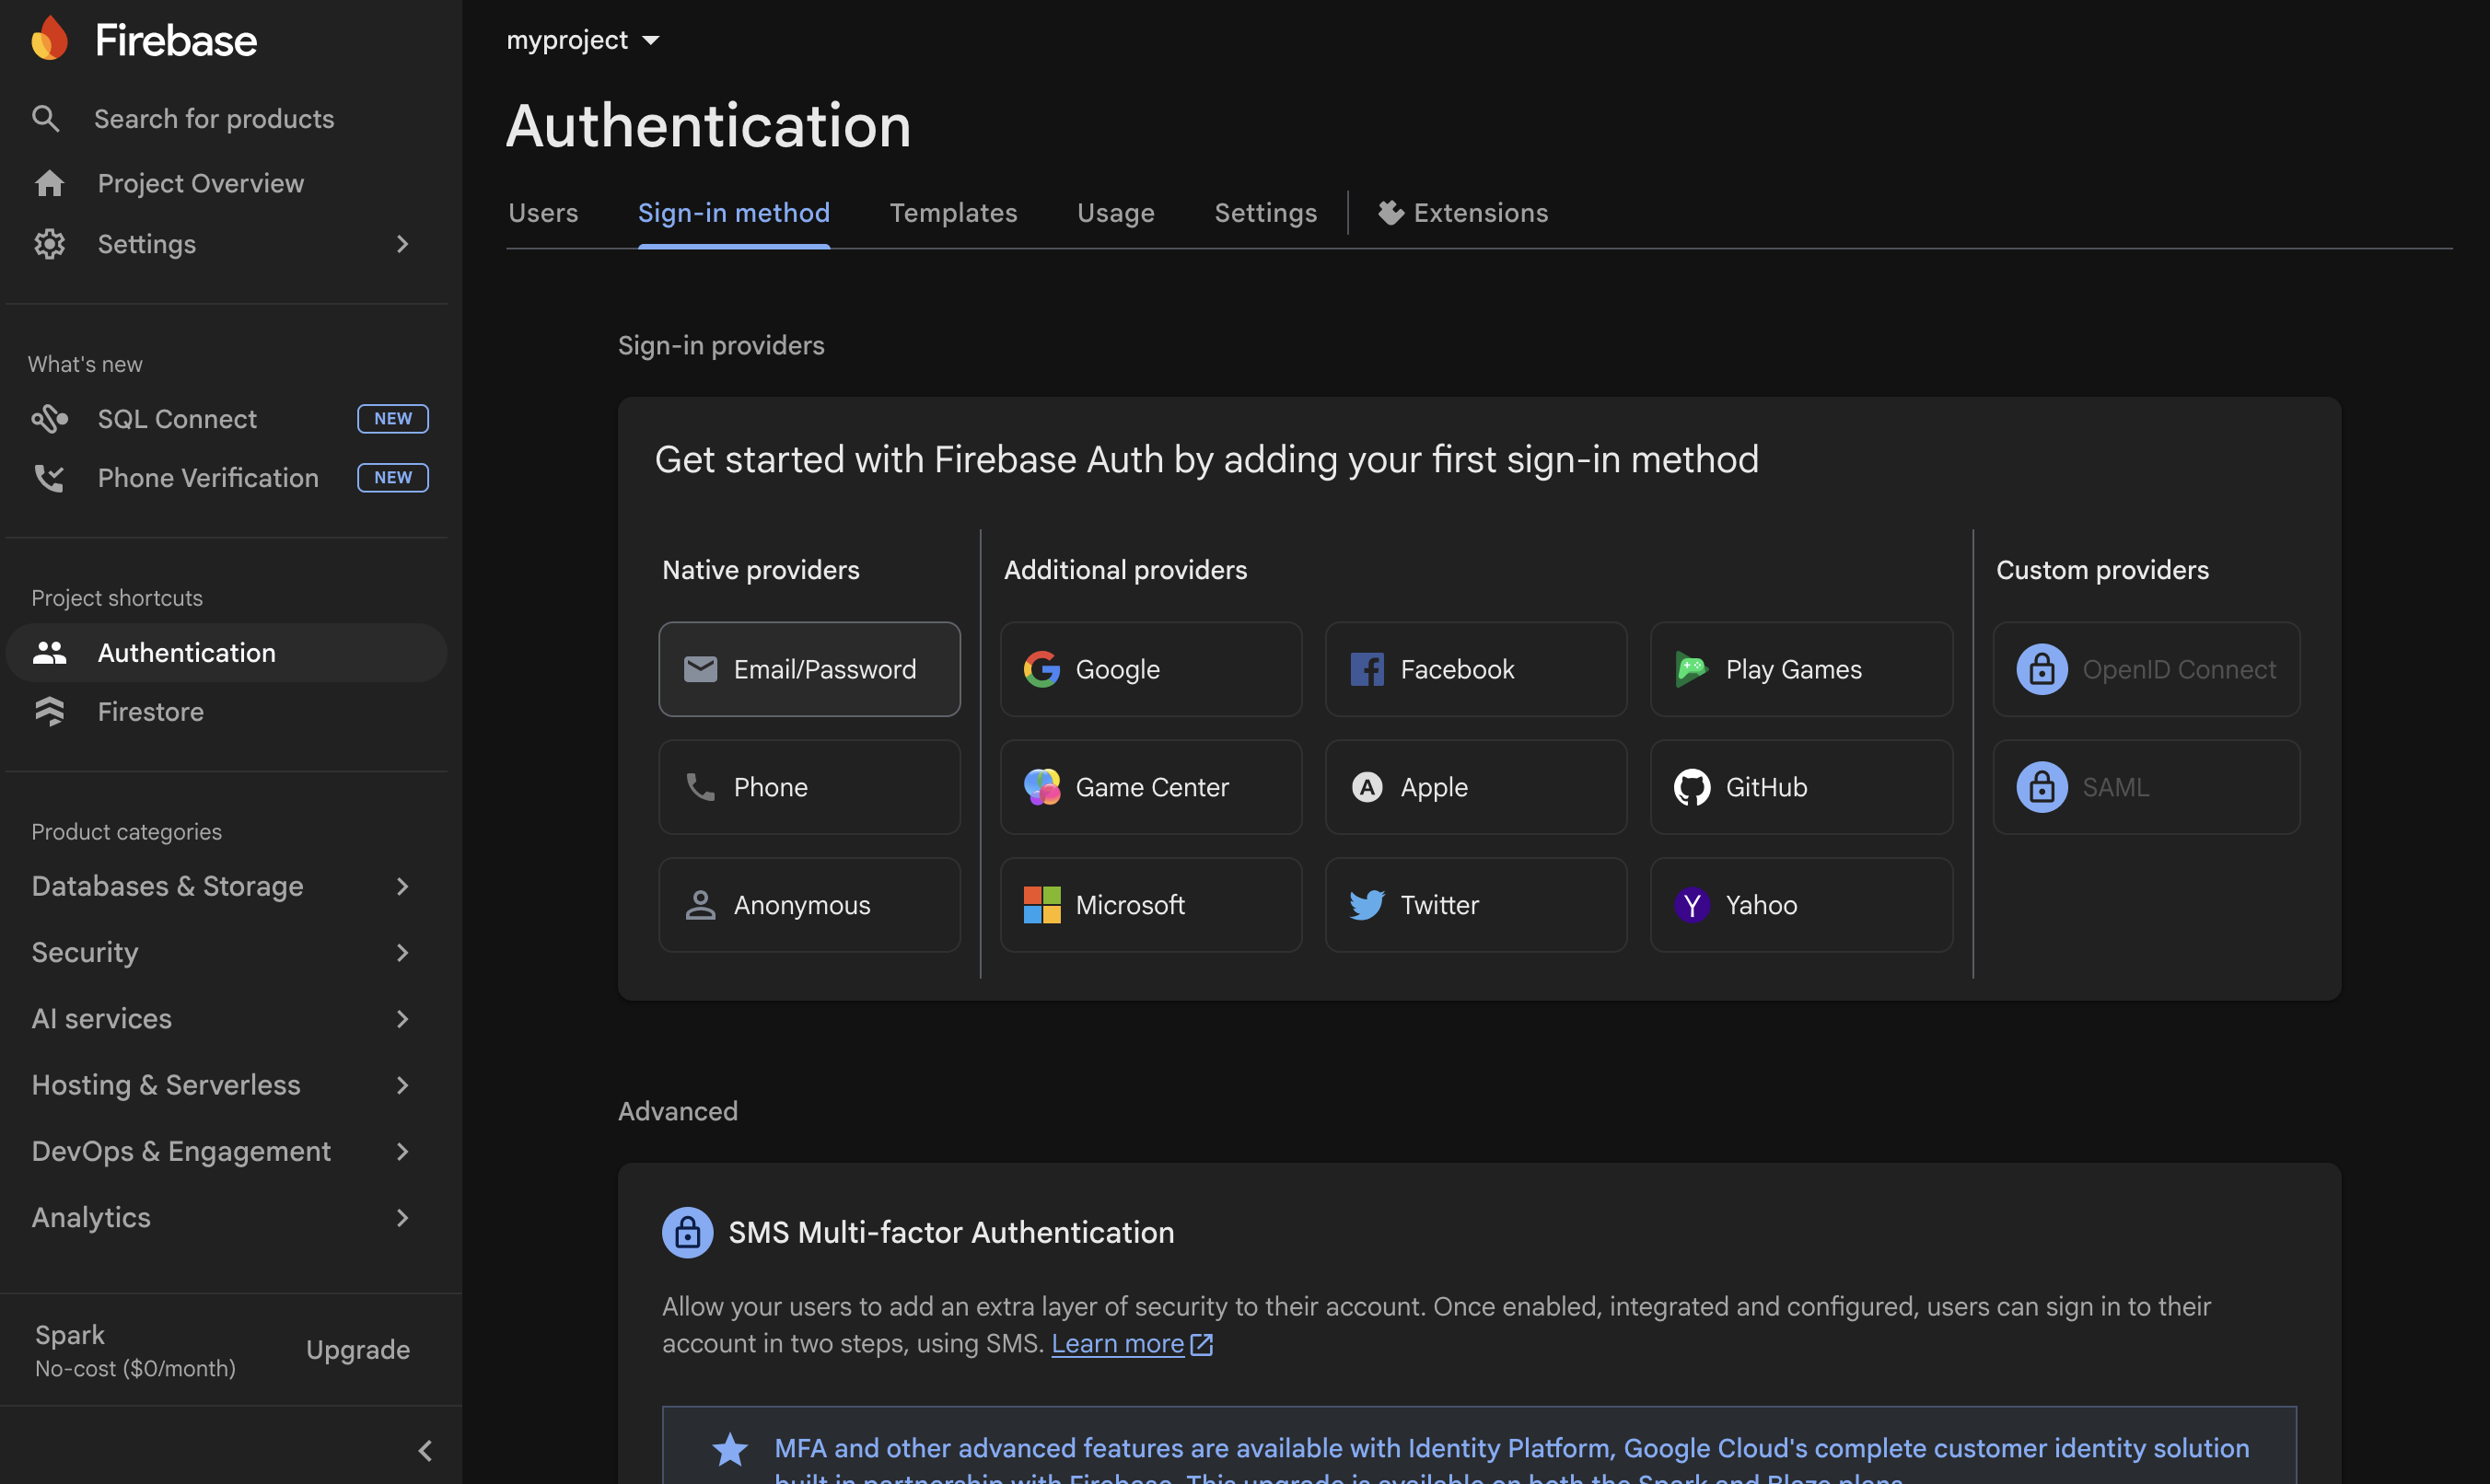Click the Play Games logo icon
2490x1484 pixels.
1691,669
